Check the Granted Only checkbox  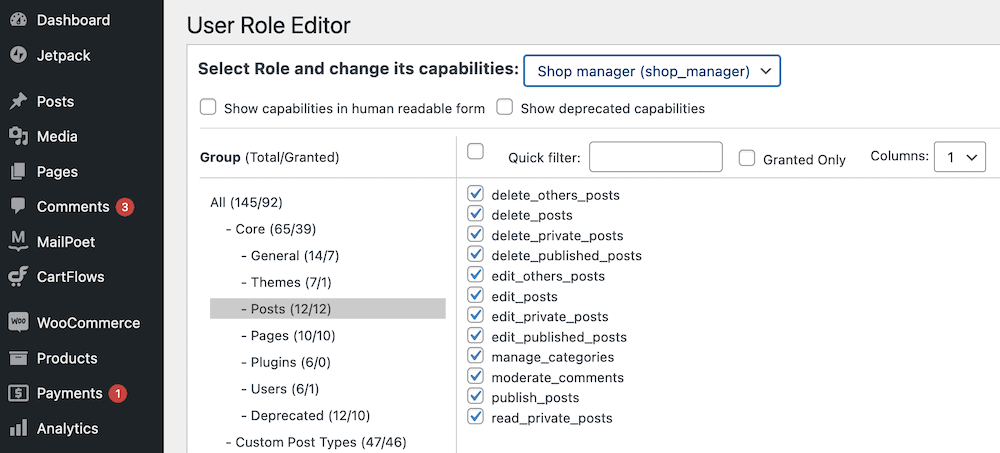747,158
